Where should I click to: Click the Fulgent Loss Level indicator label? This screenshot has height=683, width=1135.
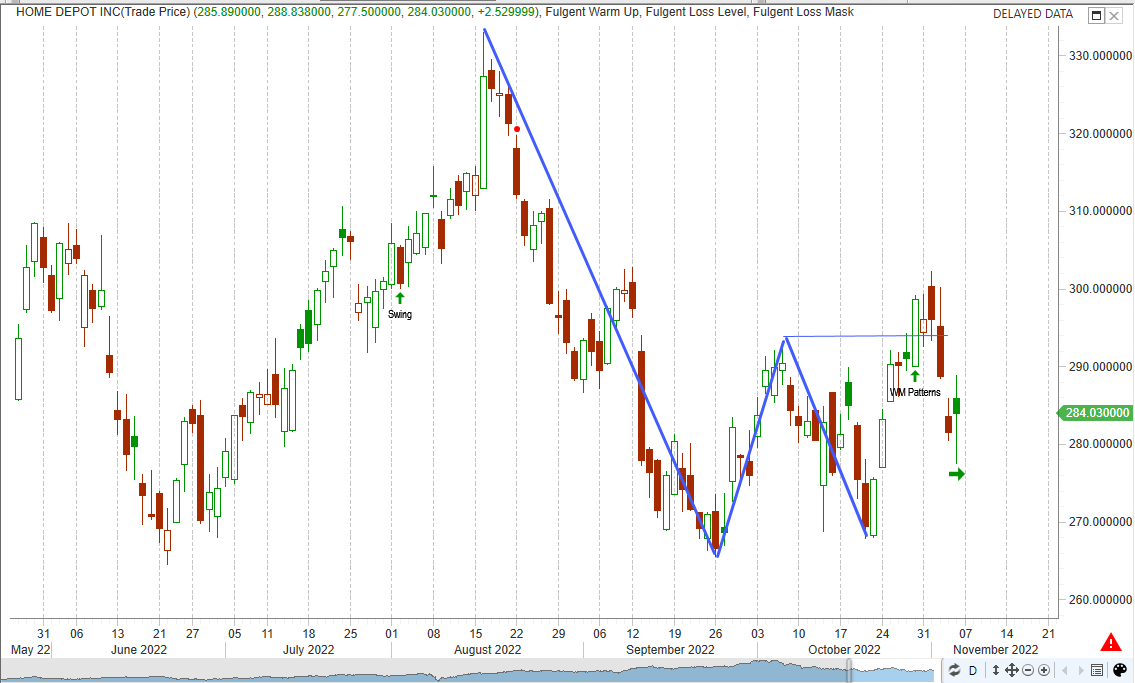696,12
